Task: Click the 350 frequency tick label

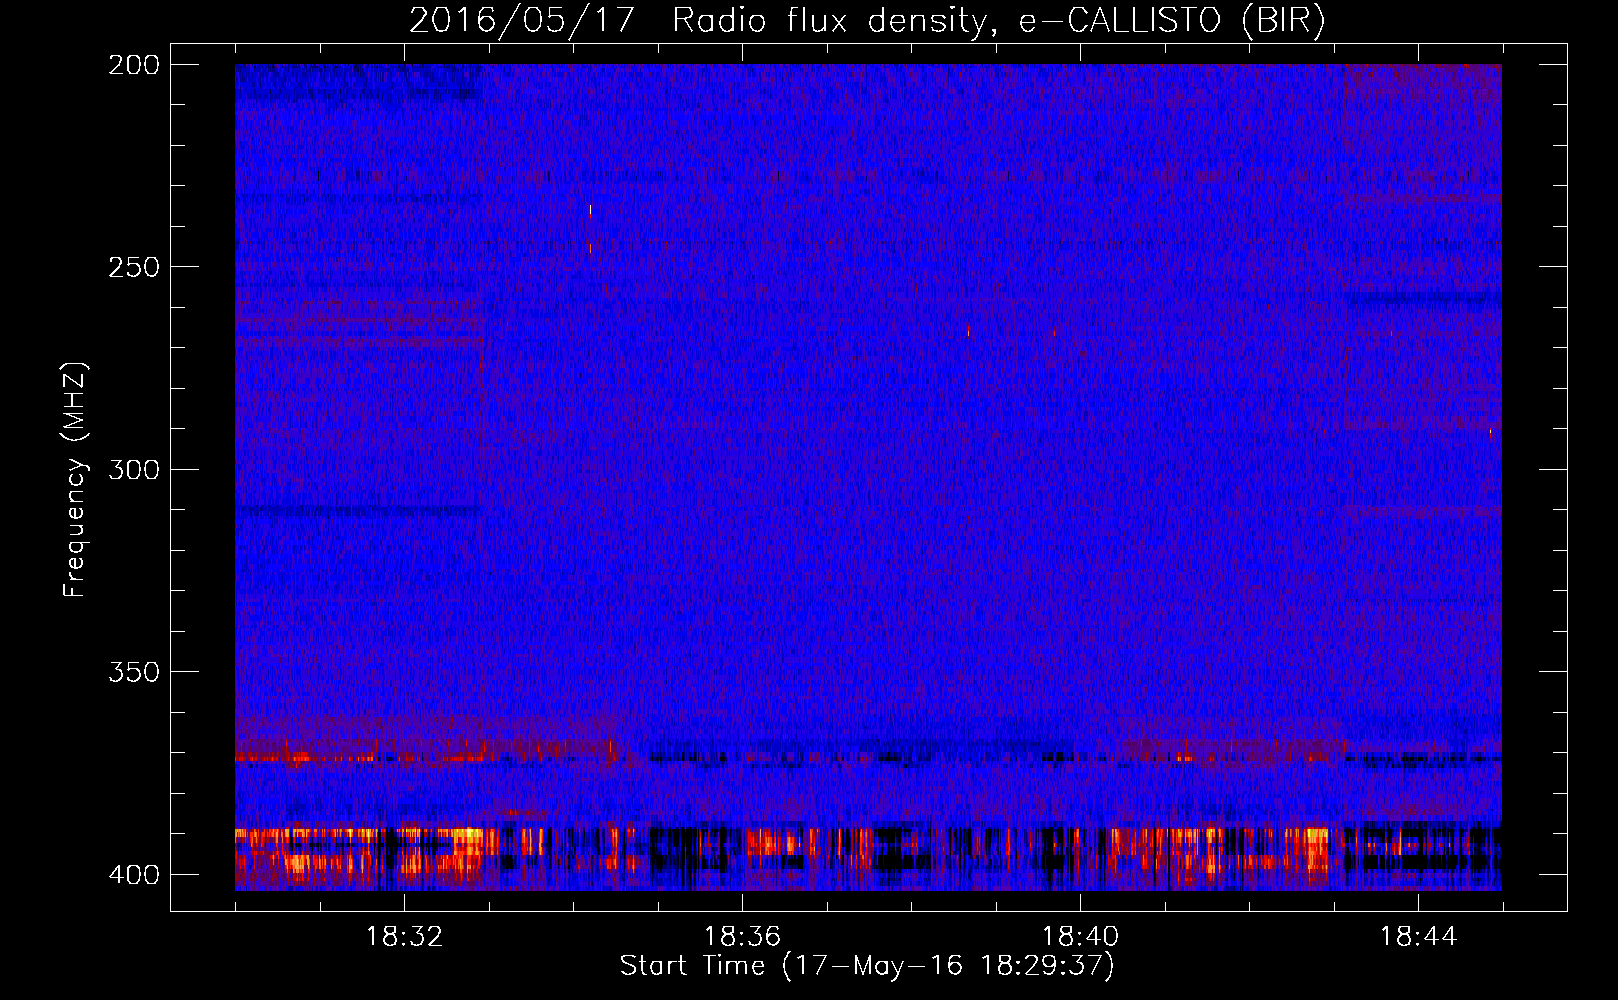Action: [133, 672]
